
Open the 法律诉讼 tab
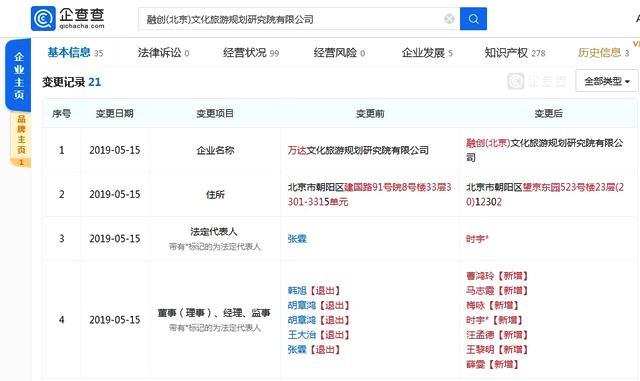[163, 53]
